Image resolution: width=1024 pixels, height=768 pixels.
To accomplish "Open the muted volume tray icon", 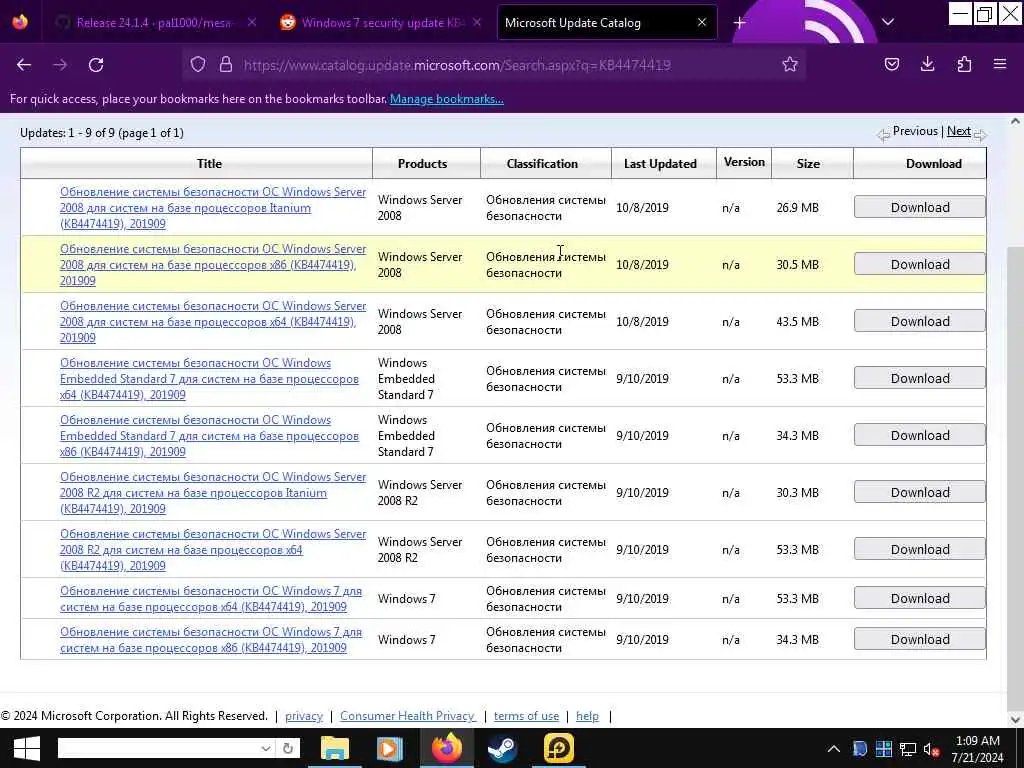I will point(932,749).
